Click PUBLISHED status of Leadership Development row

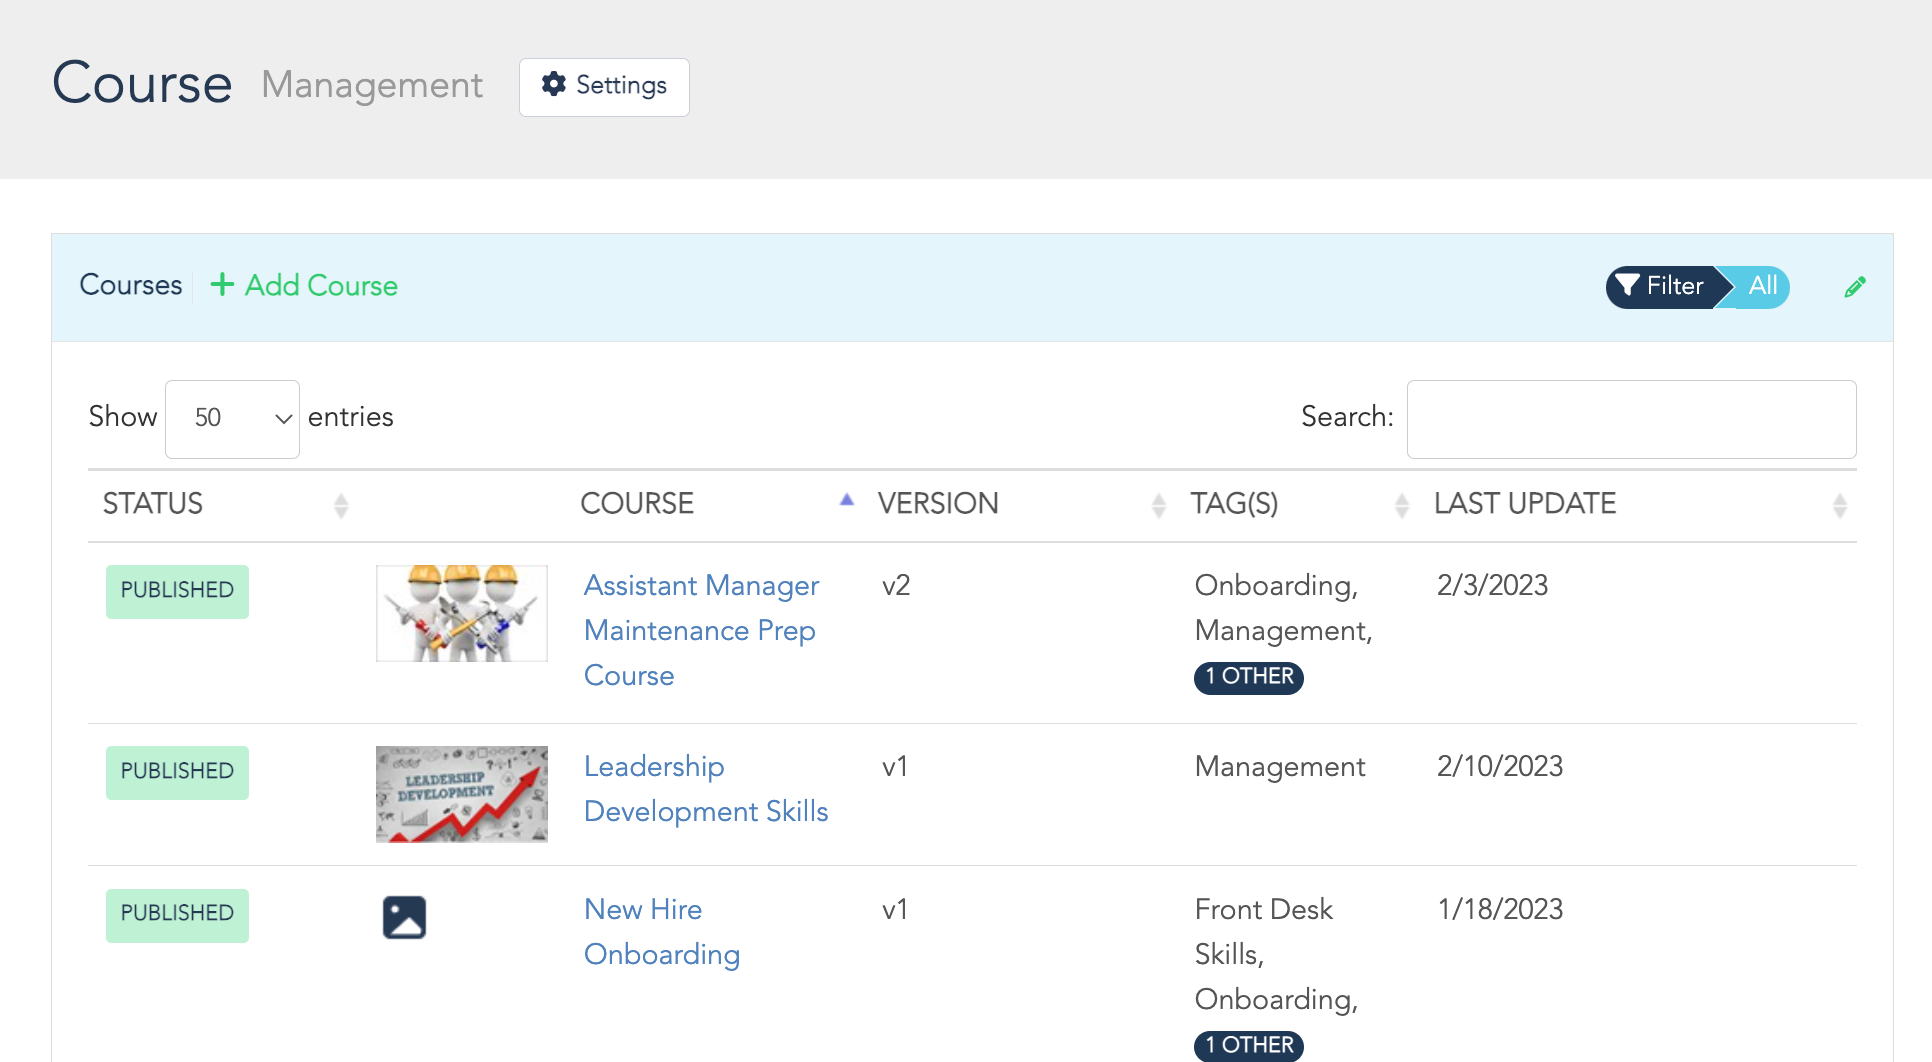[177, 772]
